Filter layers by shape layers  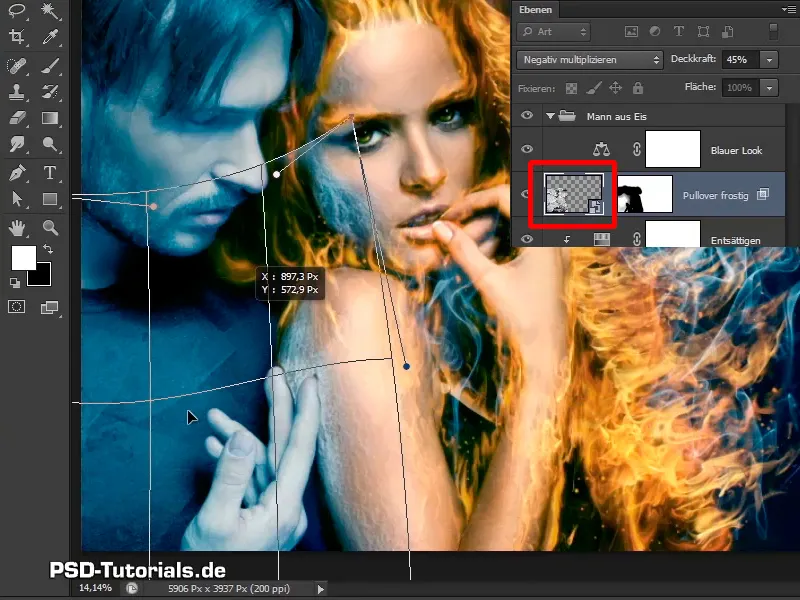pos(703,32)
